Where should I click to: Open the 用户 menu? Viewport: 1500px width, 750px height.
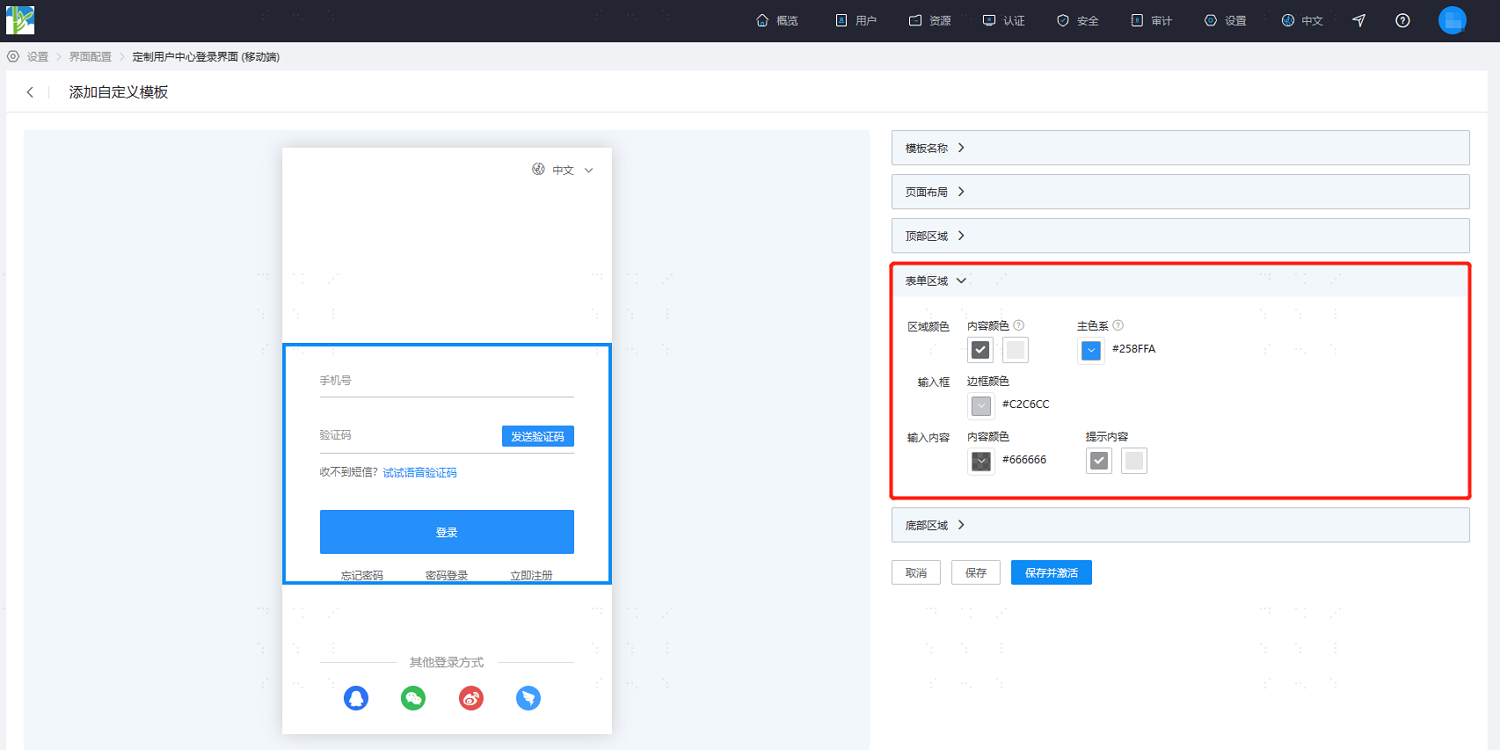coord(856,20)
